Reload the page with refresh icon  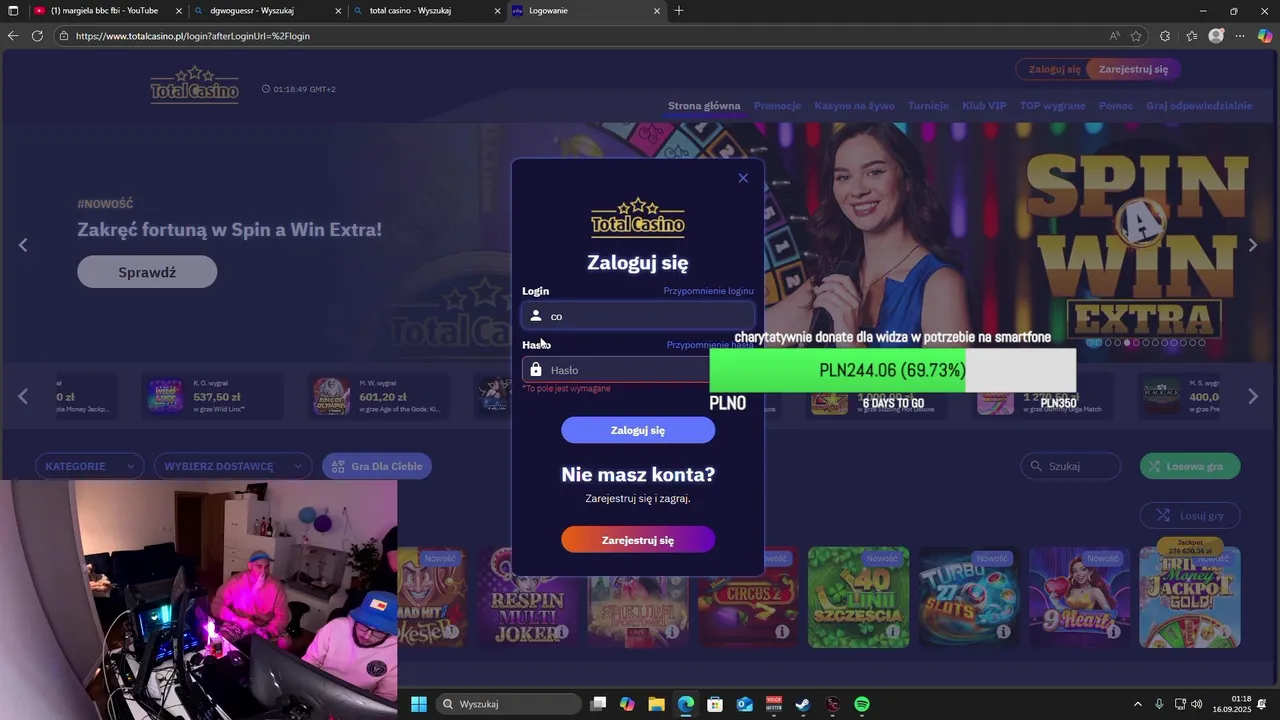pos(37,36)
